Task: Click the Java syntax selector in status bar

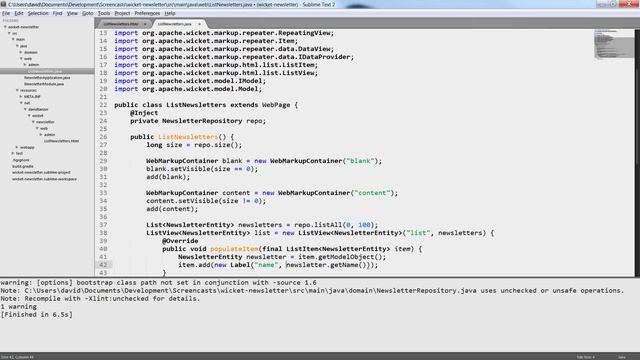Action: click(622, 357)
